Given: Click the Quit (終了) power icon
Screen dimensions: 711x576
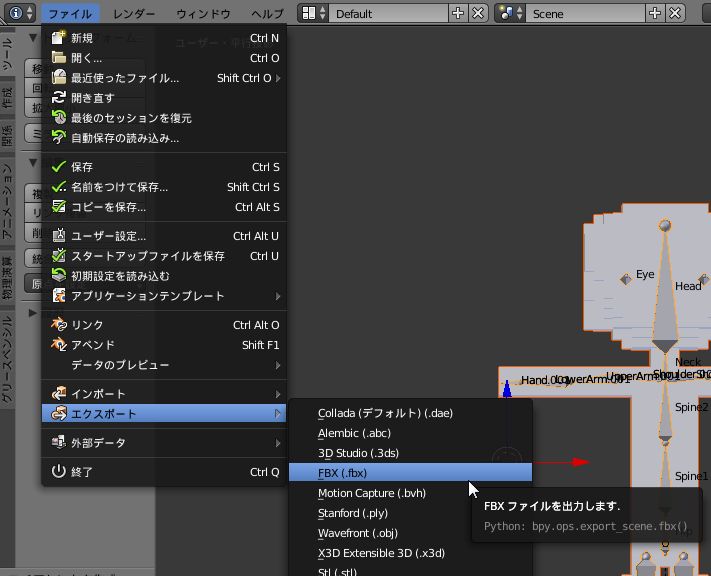Looking at the screenshot, I should (x=58, y=472).
